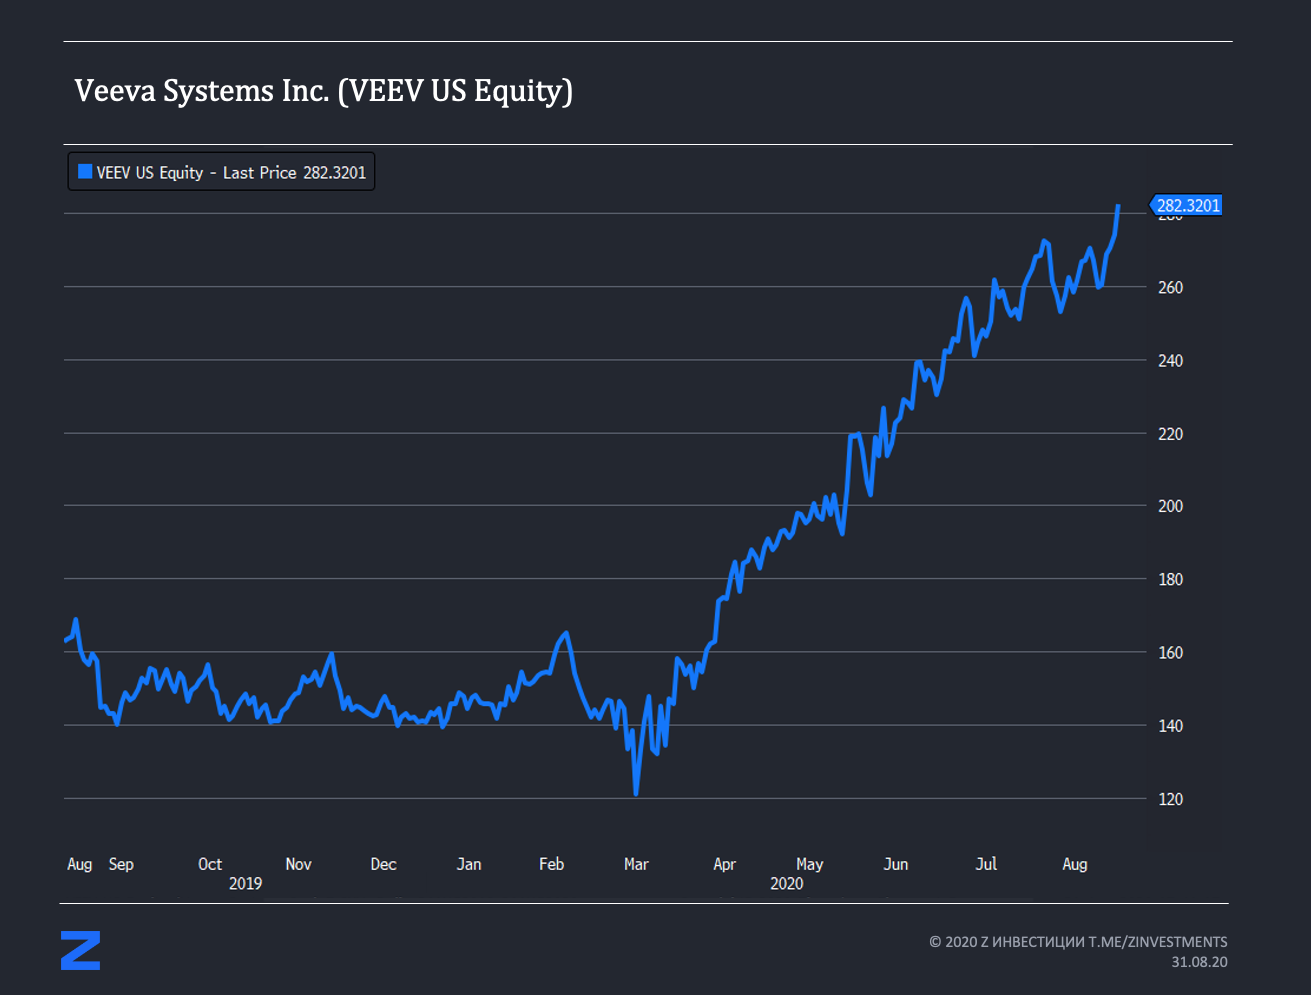
Task: Click the '2020' year label under the axis
Action: tap(787, 884)
